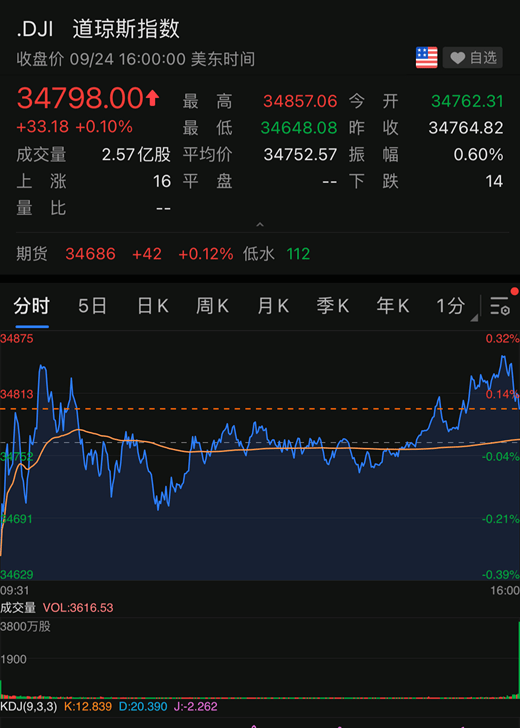
Task: Tap the KDJ(9,3,3) indicator label
Action: click(x=28, y=707)
